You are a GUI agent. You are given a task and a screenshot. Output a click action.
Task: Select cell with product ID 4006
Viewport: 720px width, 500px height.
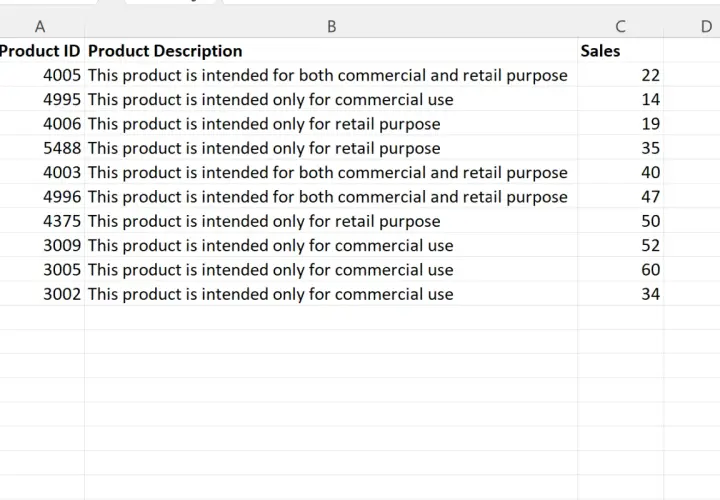click(x=42, y=124)
